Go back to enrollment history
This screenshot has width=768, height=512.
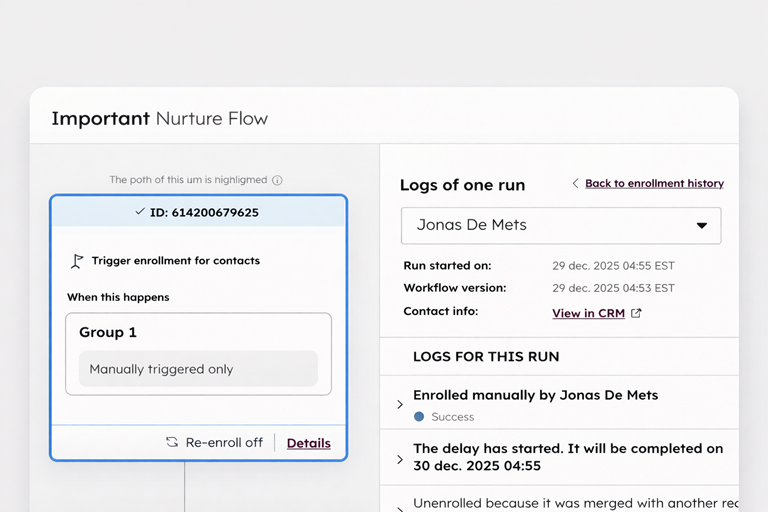pyautogui.click(x=654, y=183)
